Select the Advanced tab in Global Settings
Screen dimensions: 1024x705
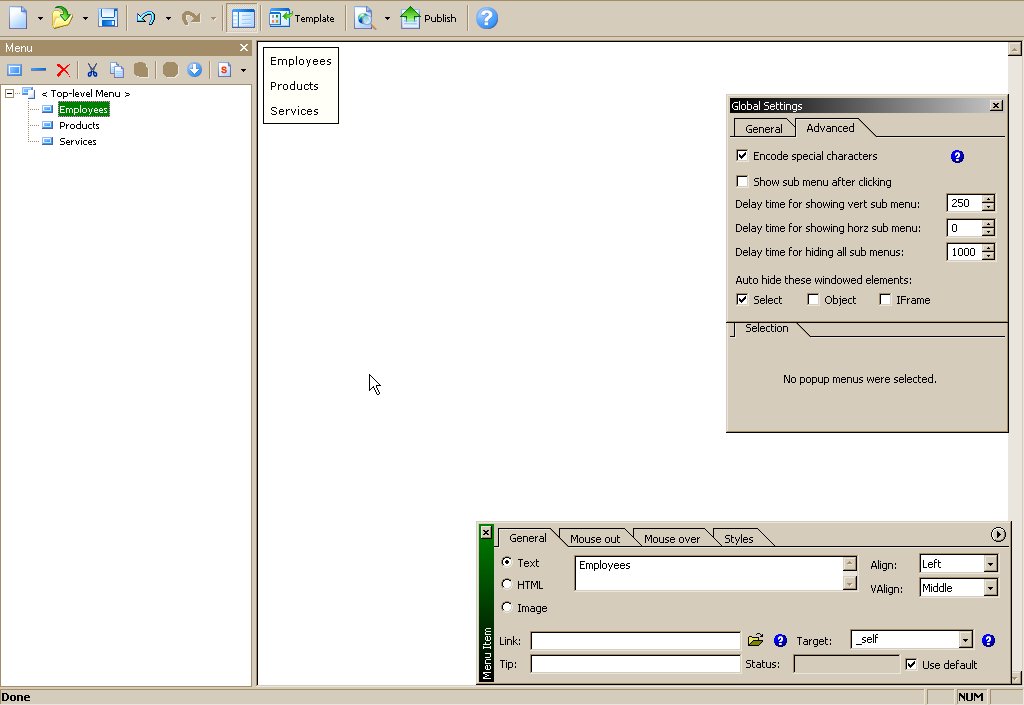tap(829, 128)
